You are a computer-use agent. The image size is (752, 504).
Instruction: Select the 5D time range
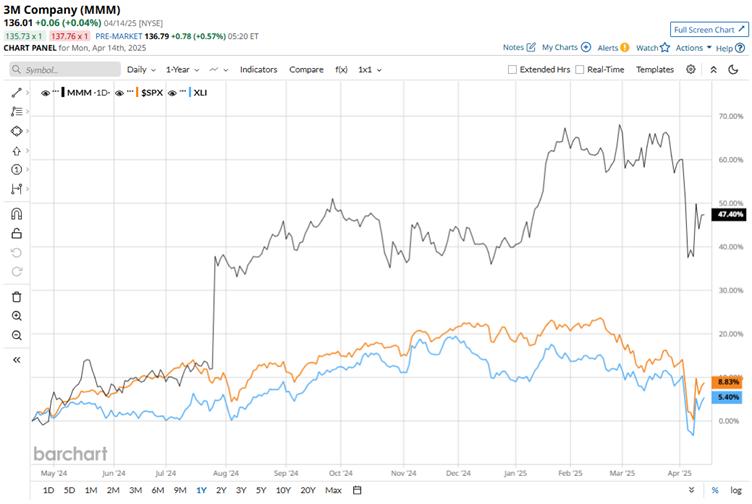tap(70, 490)
